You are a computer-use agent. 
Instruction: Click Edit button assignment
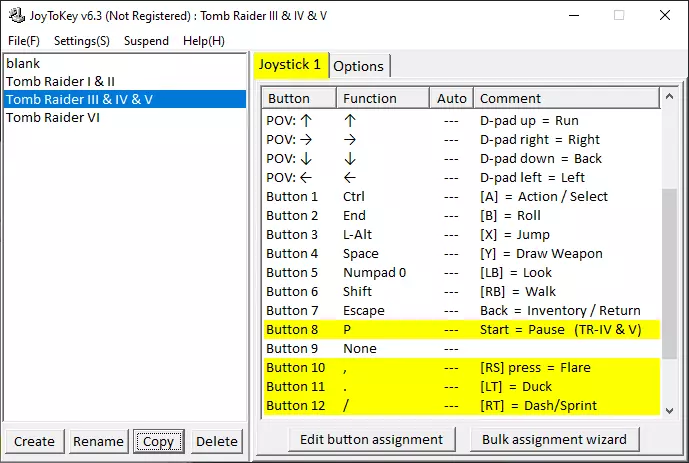pyautogui.click(x=372, y=439)
